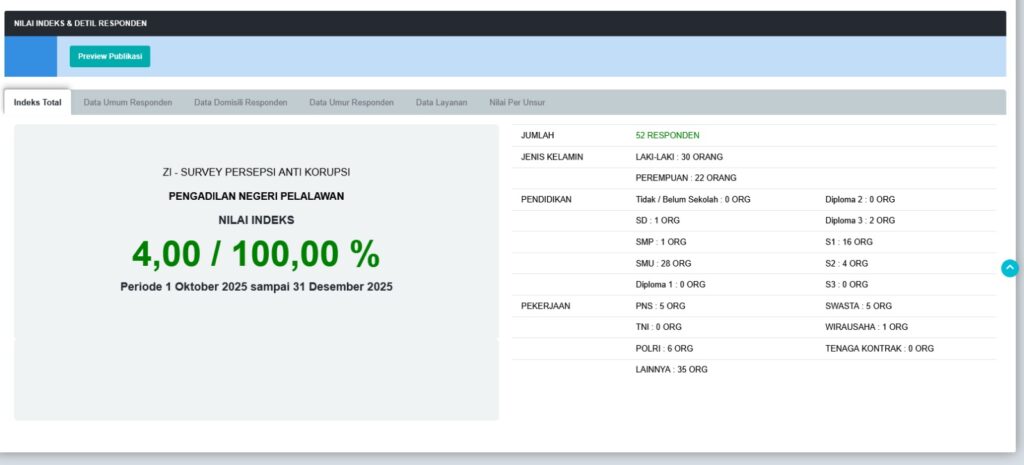The height and width of the screenshot is (465, 1024).
Task: Click the blue square beside Preview Publikasi
Action: pyautogui.click(x=30, y=57)
